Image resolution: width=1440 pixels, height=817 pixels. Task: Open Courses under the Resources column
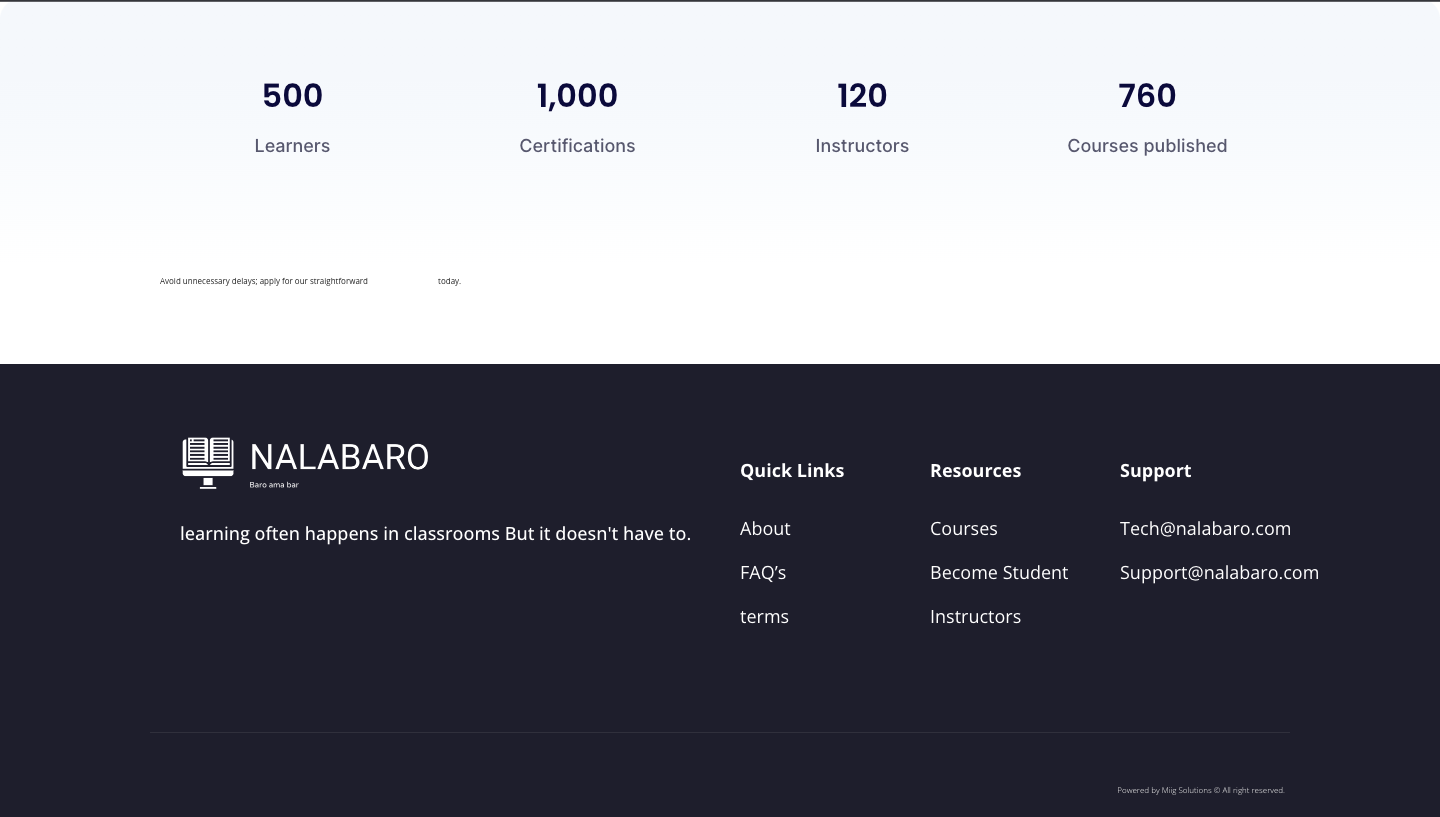click(963, 528)
